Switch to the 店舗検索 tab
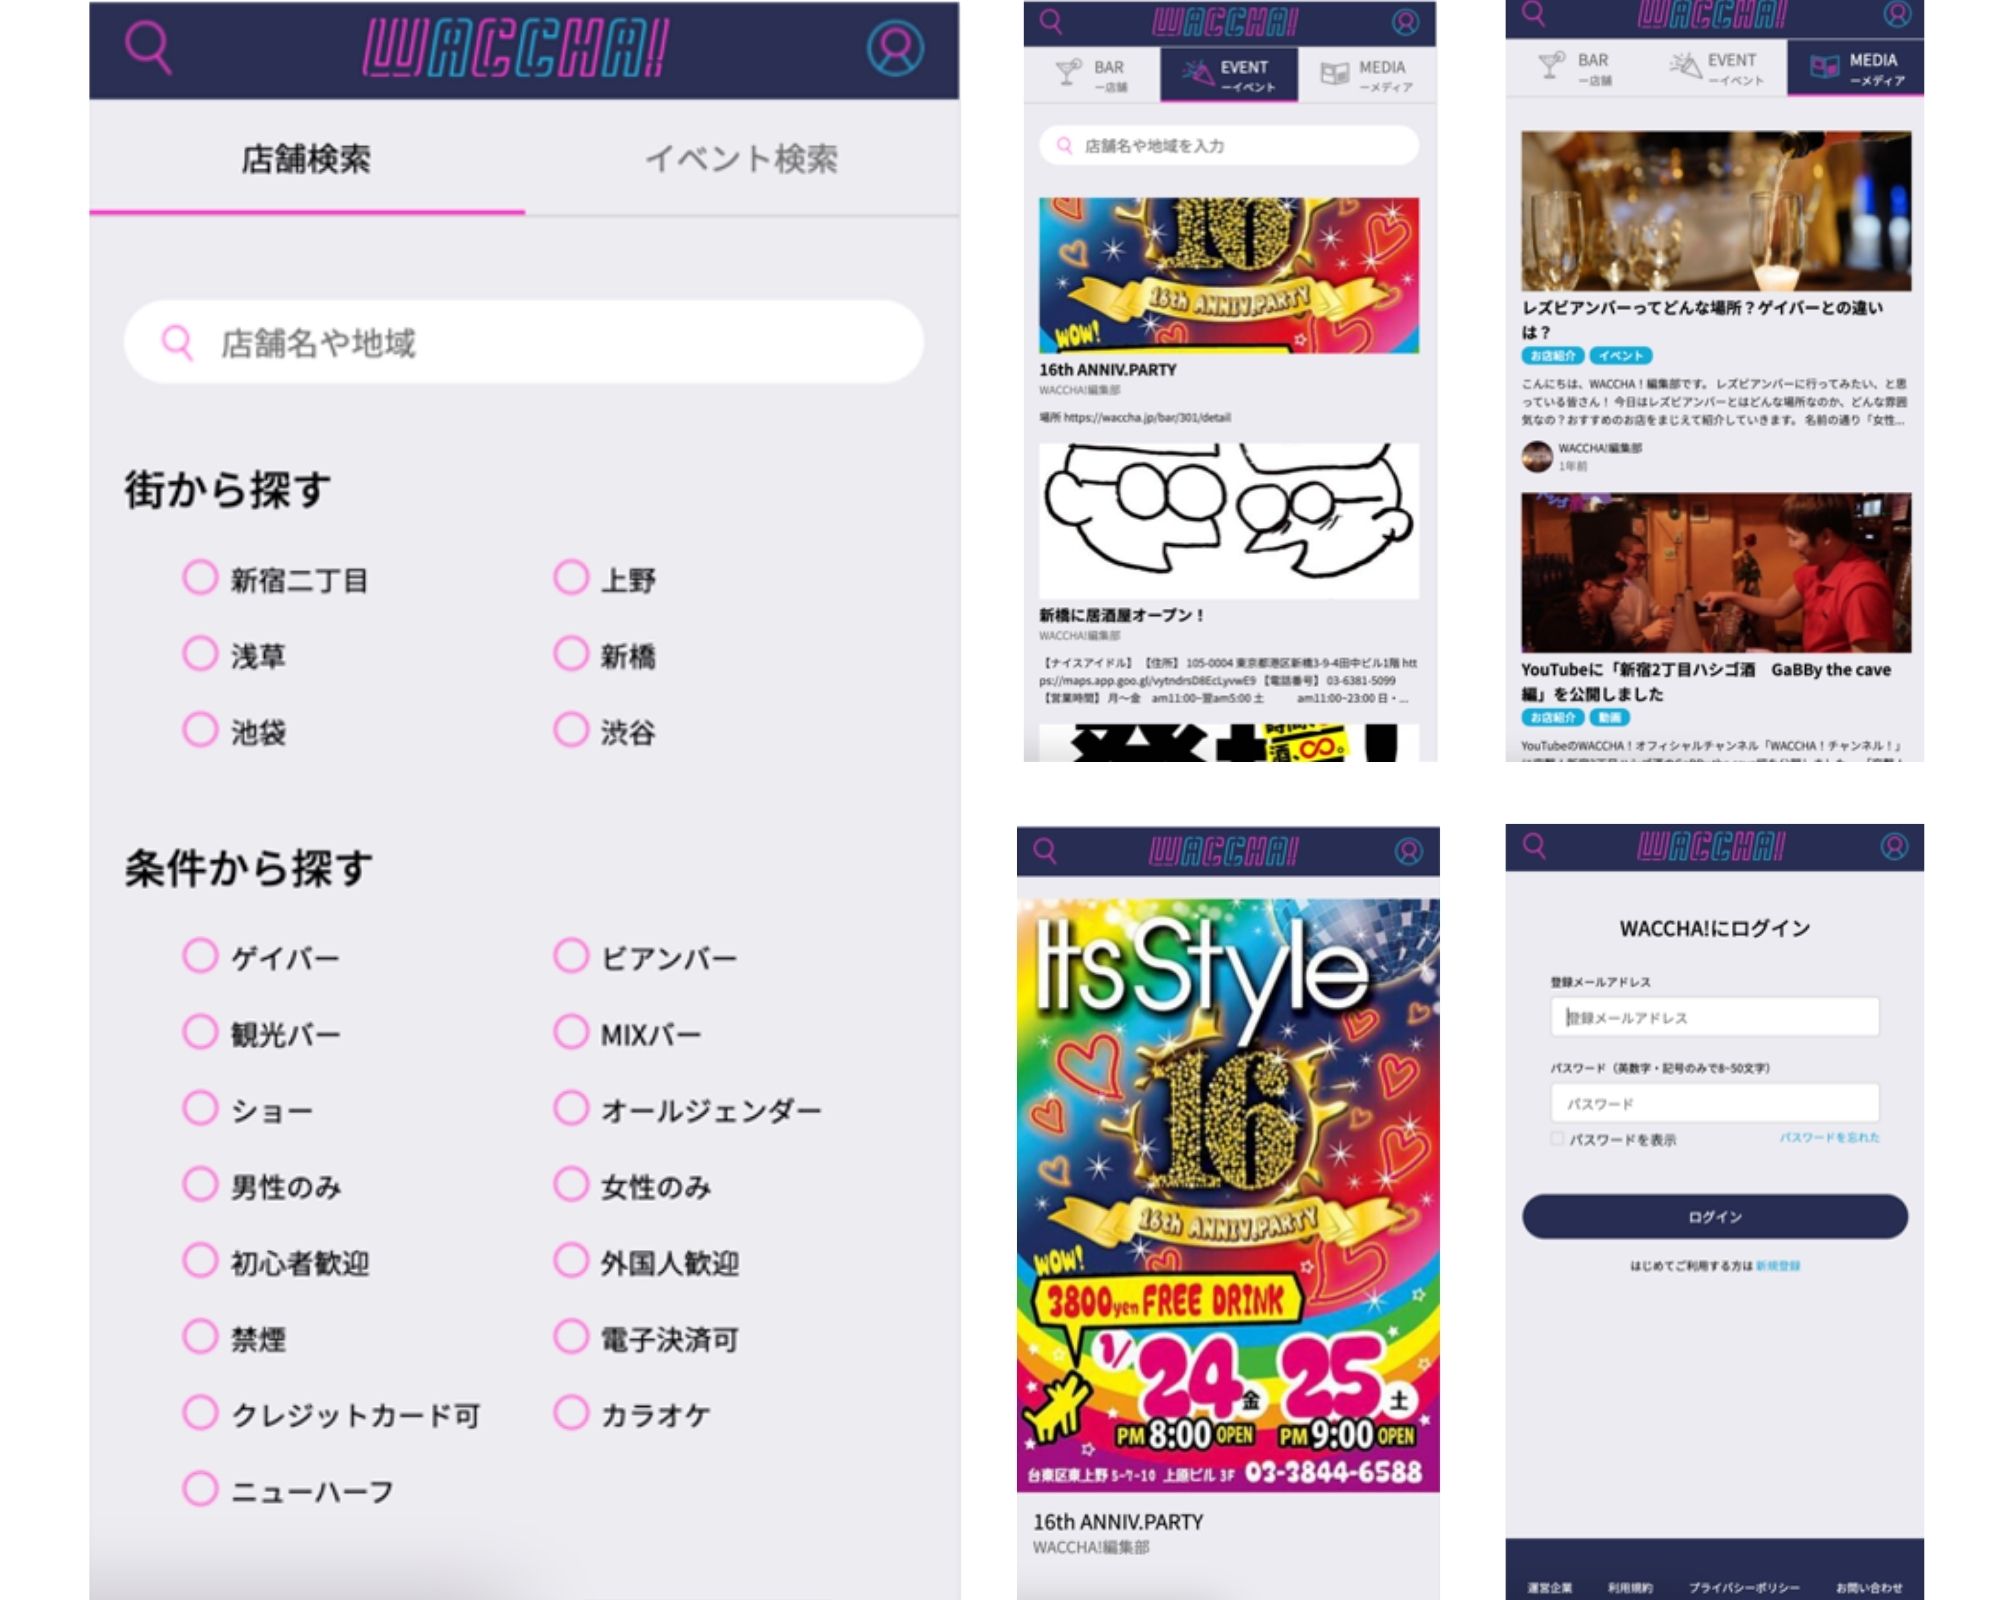The width and height of the screenshot is (2000, 1600). pos(306,159)
